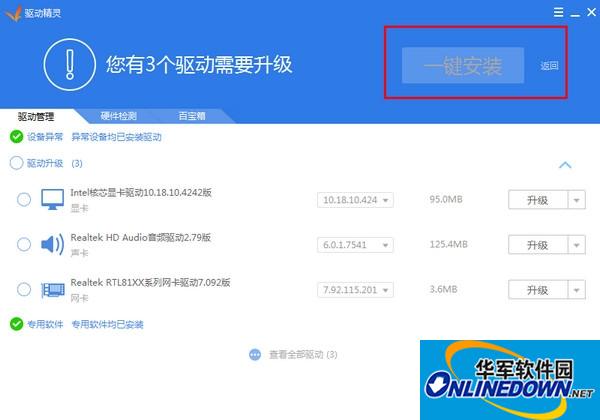Click 声卡 category label under Realtek Audio
This screenshot has width=600, height=420.
[79, 253]
